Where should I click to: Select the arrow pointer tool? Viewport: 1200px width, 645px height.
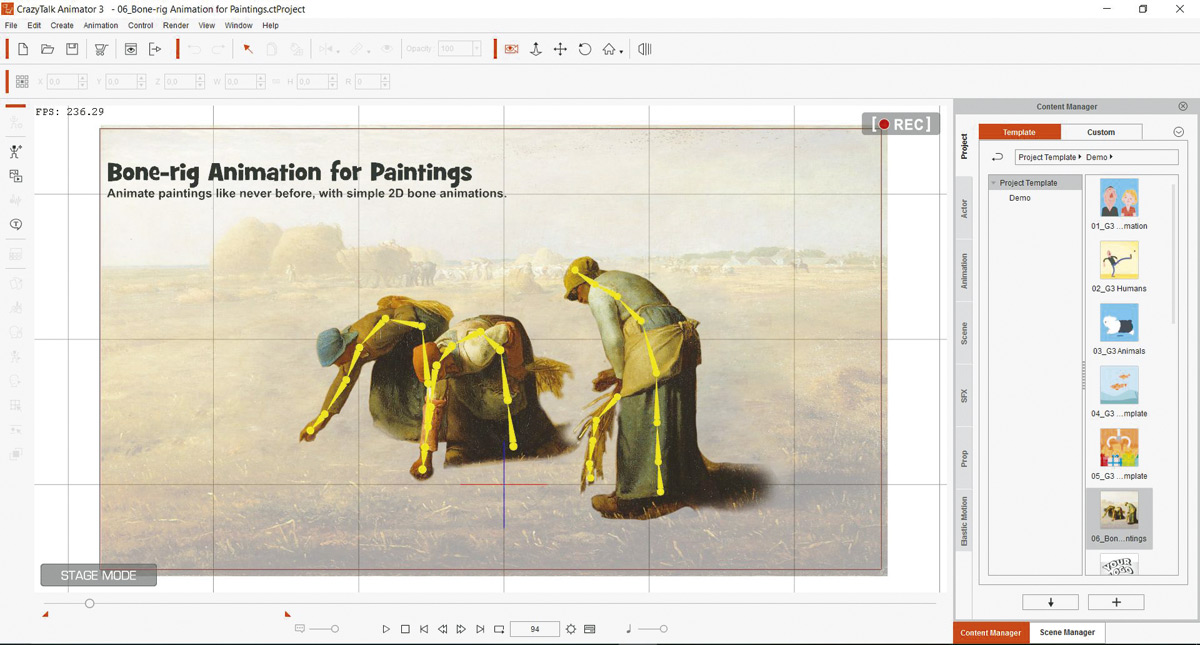point(248,49)
